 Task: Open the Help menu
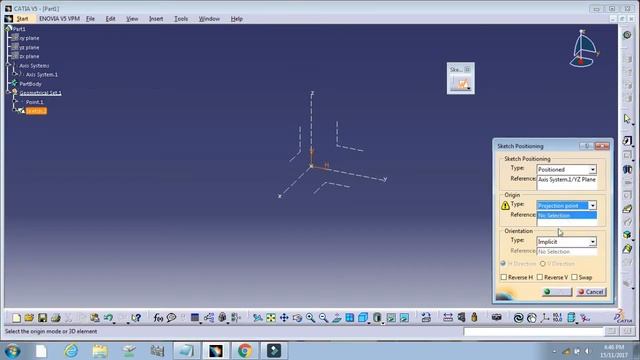click(x=236, y=19)
